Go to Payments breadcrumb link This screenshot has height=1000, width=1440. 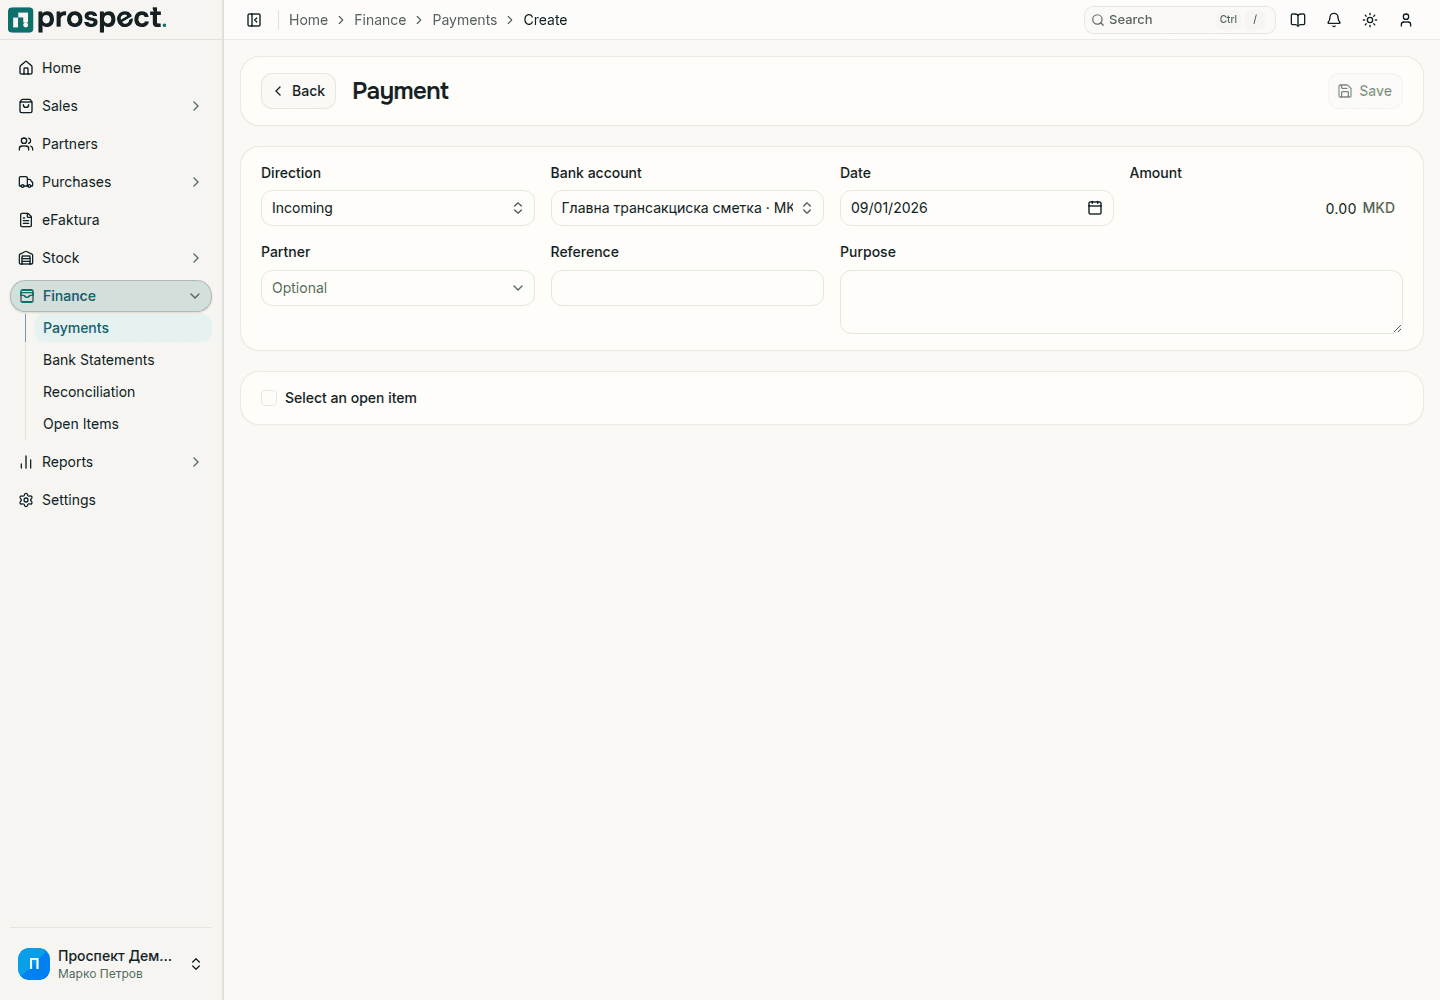pos(465,20)
